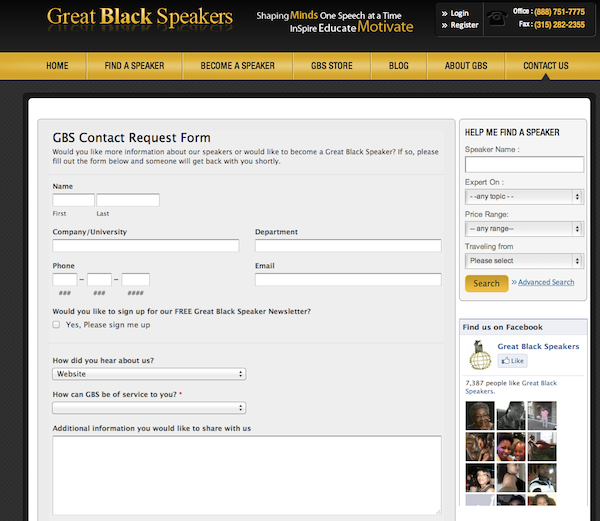Click the Email input field

pos(348,280)
